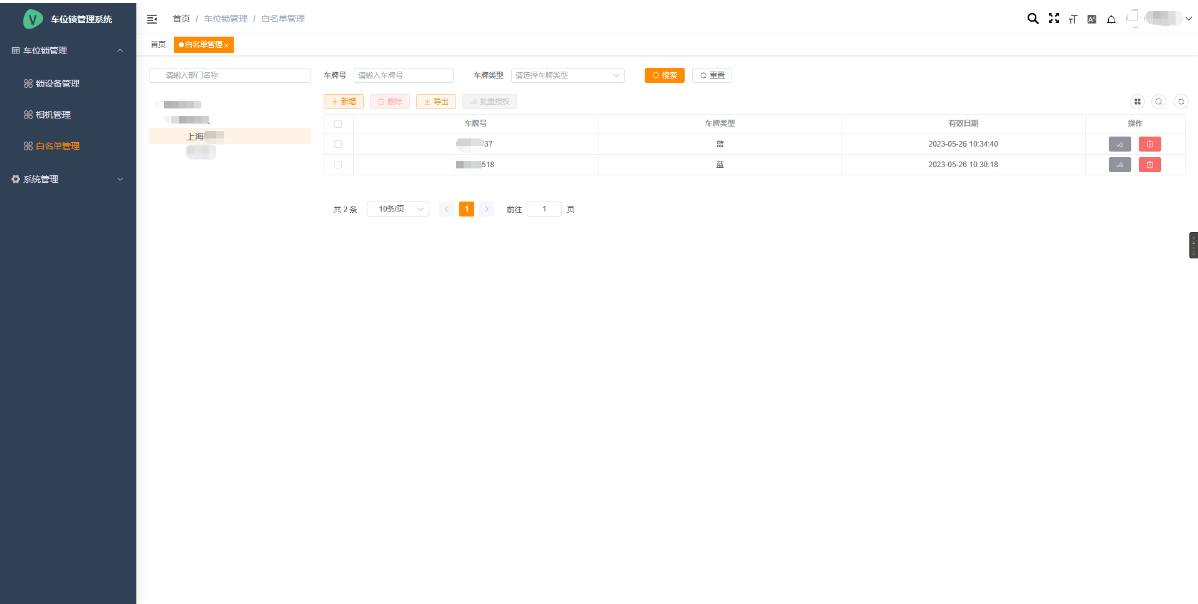Expand the 系统管理 sidebar menu
This screenshot has height=604, width=1198.
[67, 179]
